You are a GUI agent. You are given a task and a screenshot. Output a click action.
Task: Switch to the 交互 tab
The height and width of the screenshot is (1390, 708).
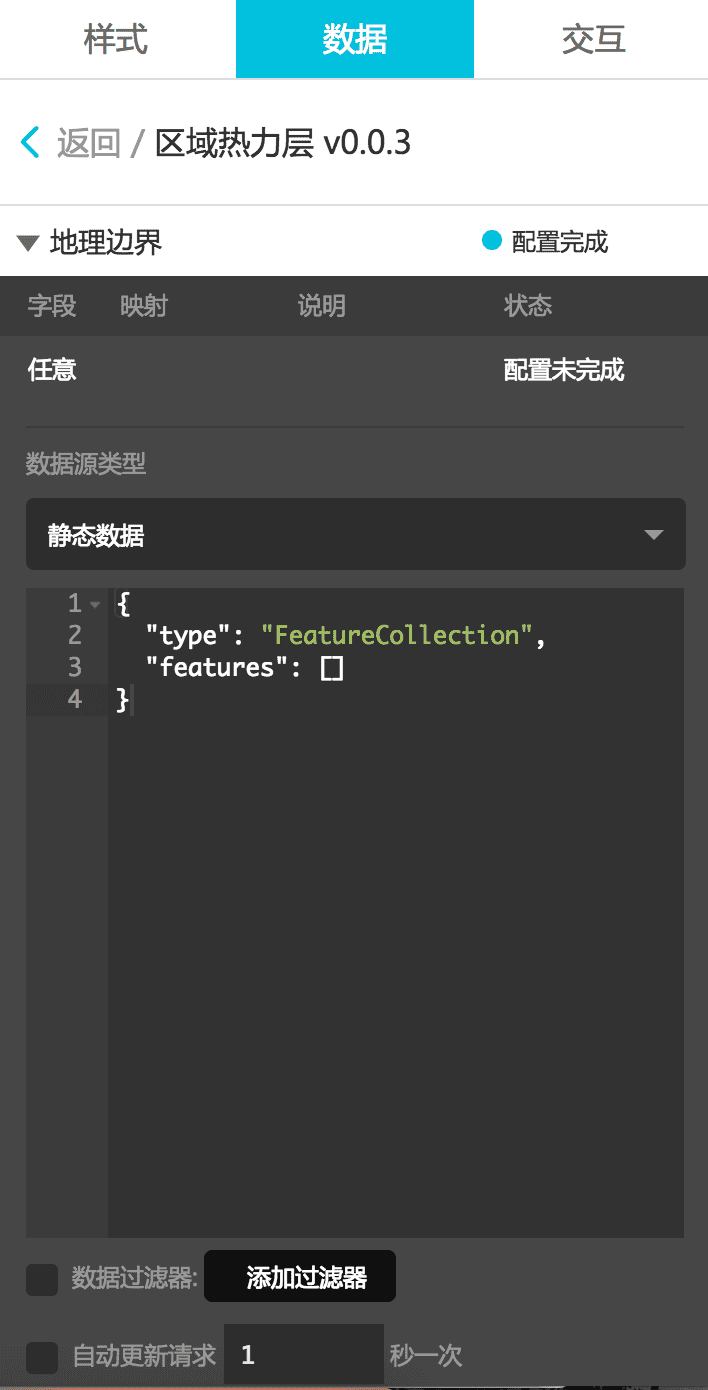point(593,39)
